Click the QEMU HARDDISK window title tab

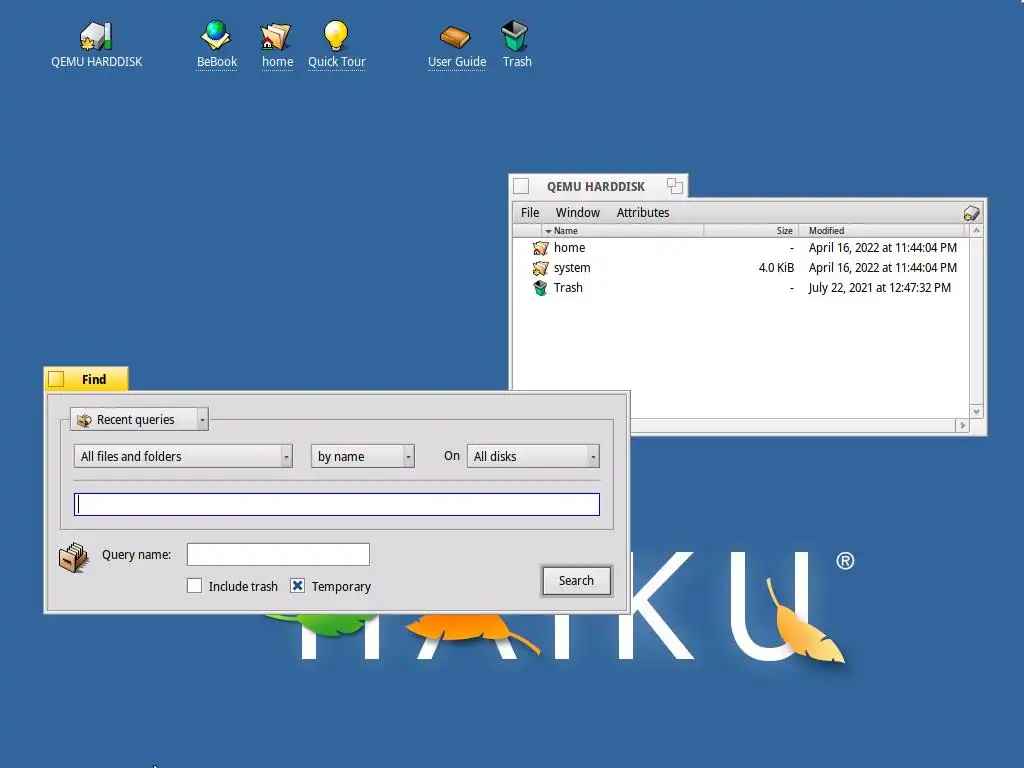coord(598,186)
